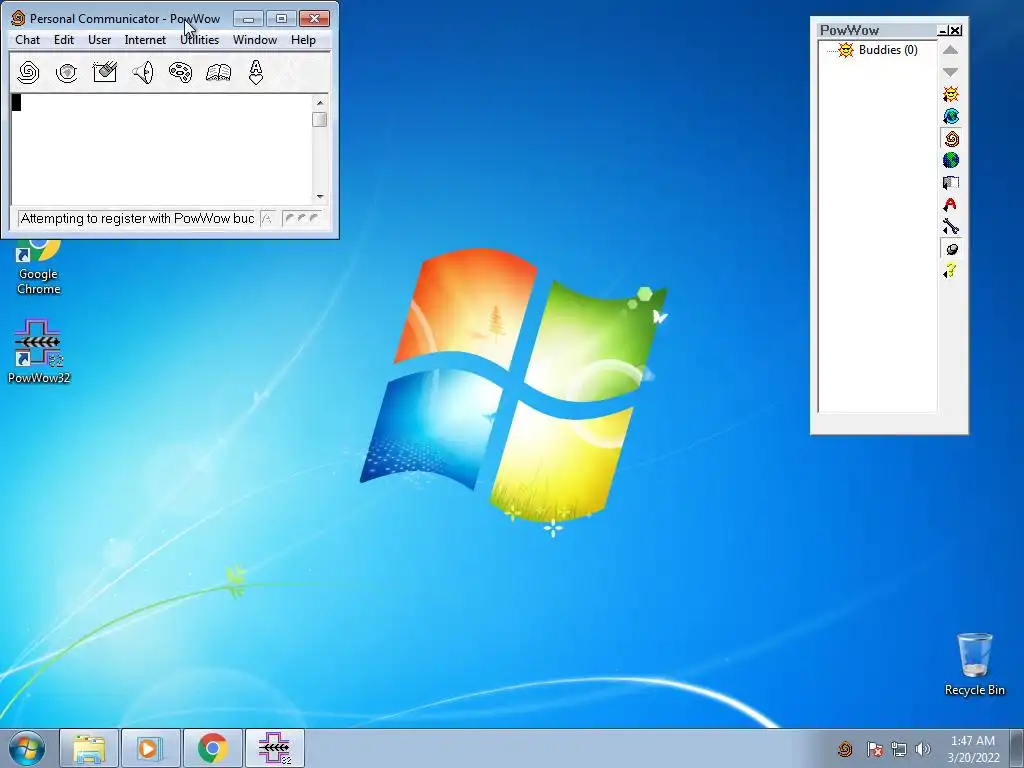Click the Action Center flag tray icon

[874, 749]
